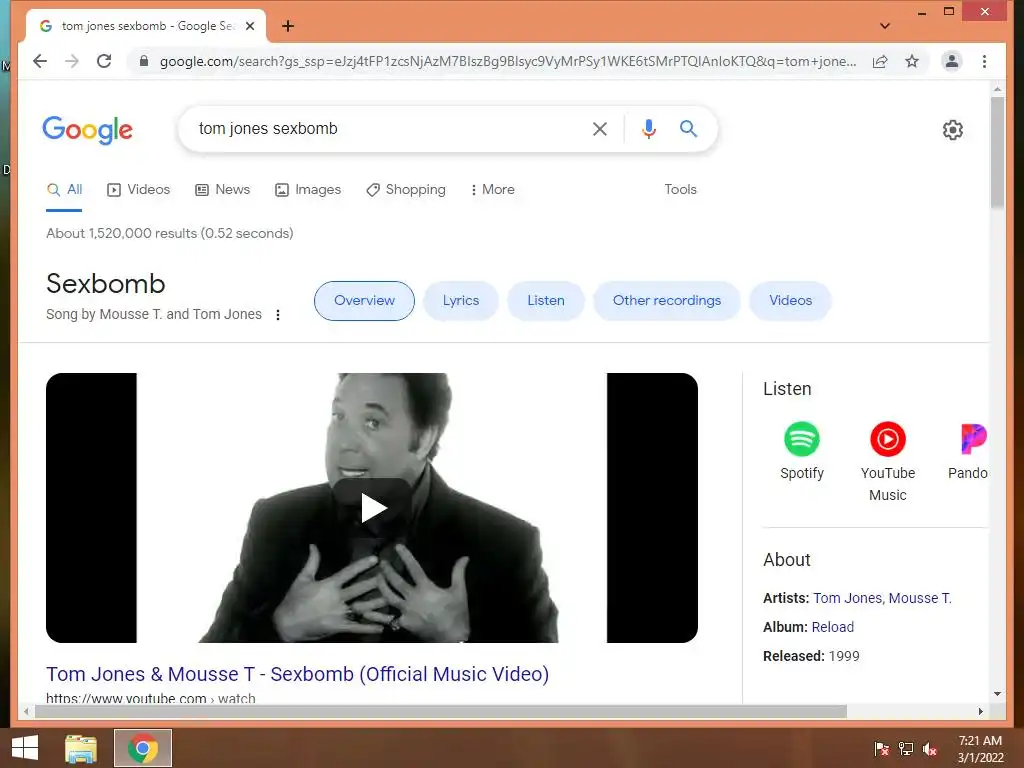Open the Other recordings chip
The width and height of the screenshot is (1024, 768).
(667, 300)
